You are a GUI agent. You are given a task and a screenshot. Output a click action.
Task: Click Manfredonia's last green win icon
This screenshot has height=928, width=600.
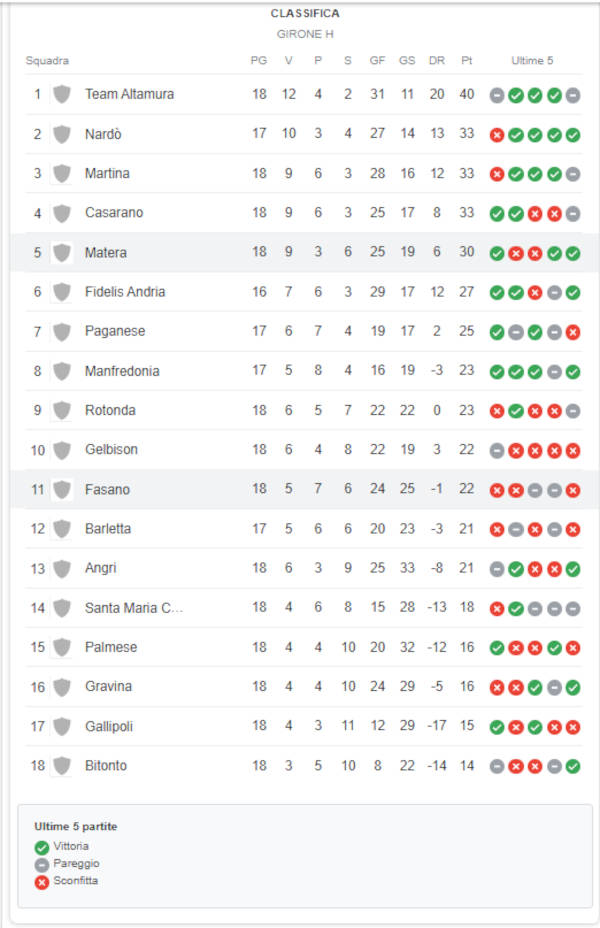point(573,372)
